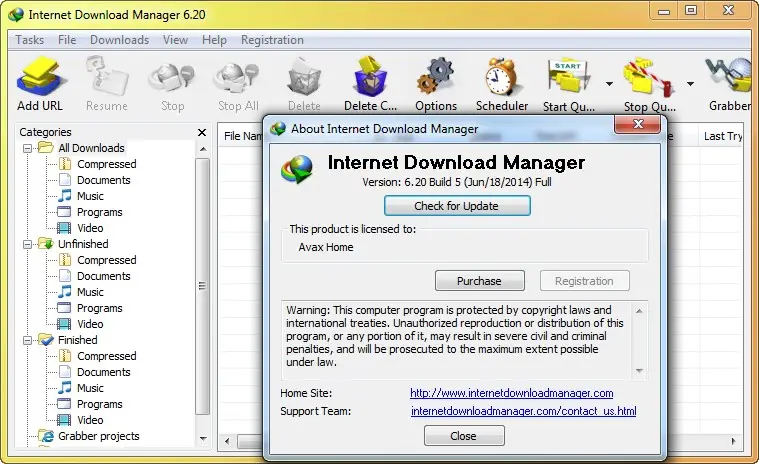
Task: Select Documents under Finished
Action: click(104, 372)
